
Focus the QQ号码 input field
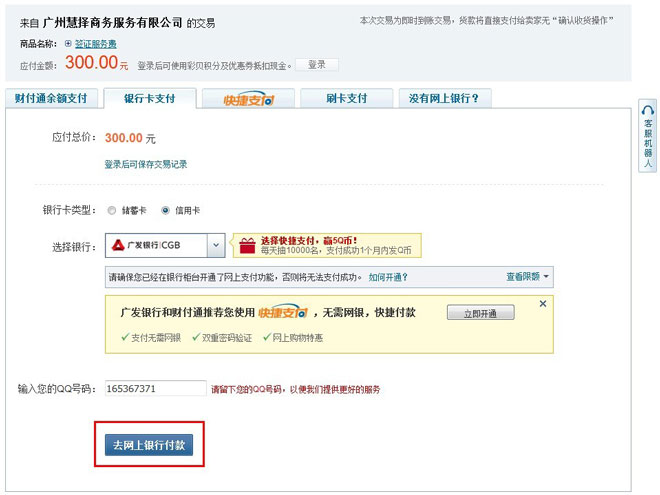coord(156,389)
